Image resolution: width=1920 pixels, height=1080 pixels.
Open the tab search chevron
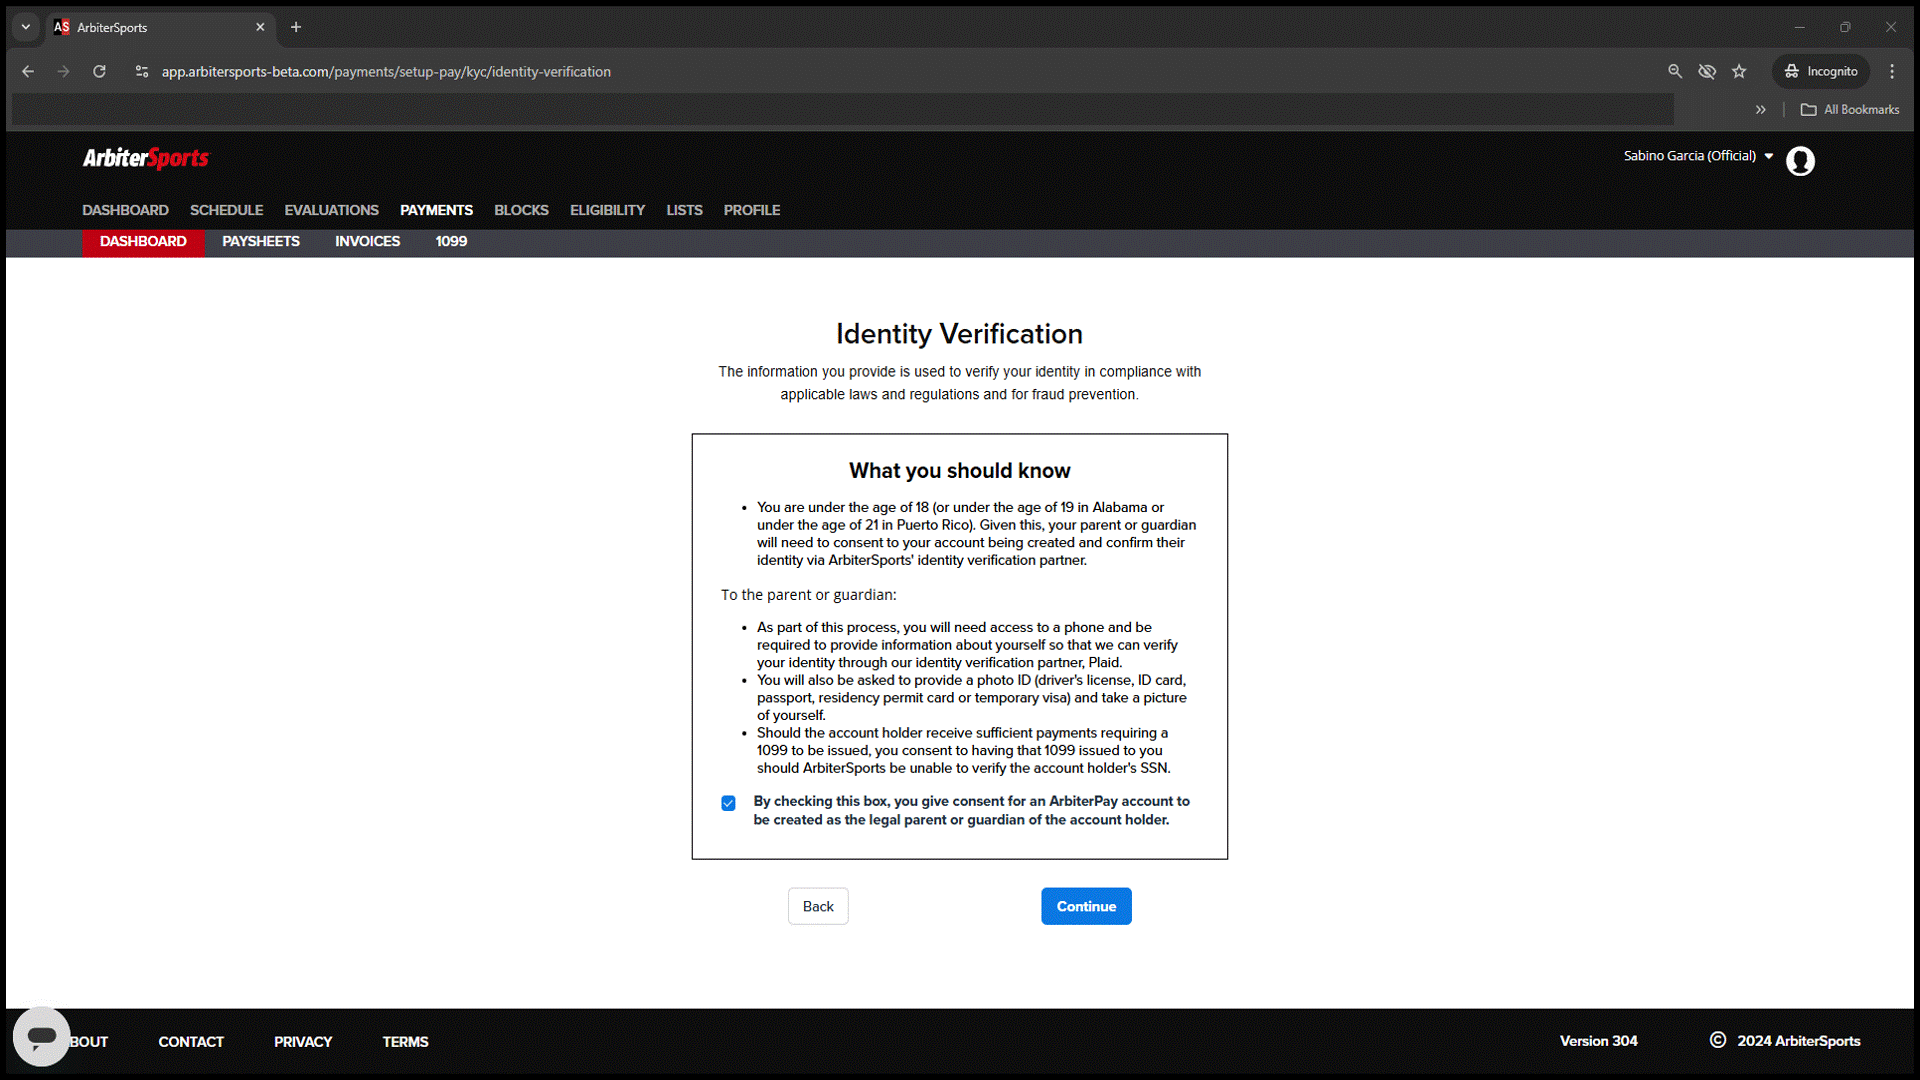click(x=25, y=27)
